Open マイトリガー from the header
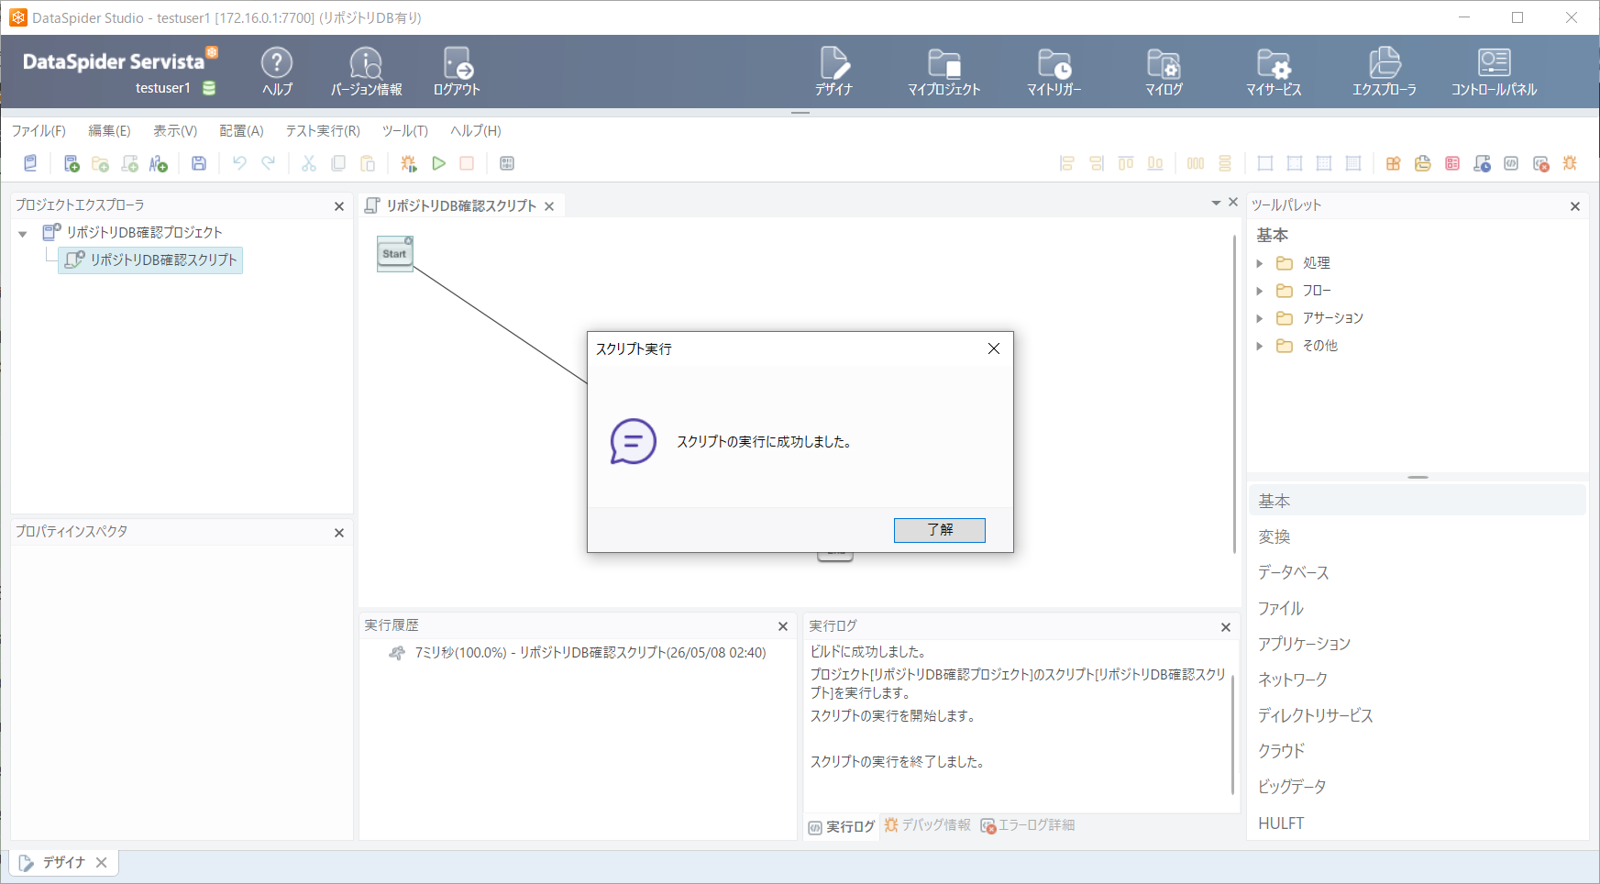Viewport: 1600px width, 884px height. click(1054, 71)
